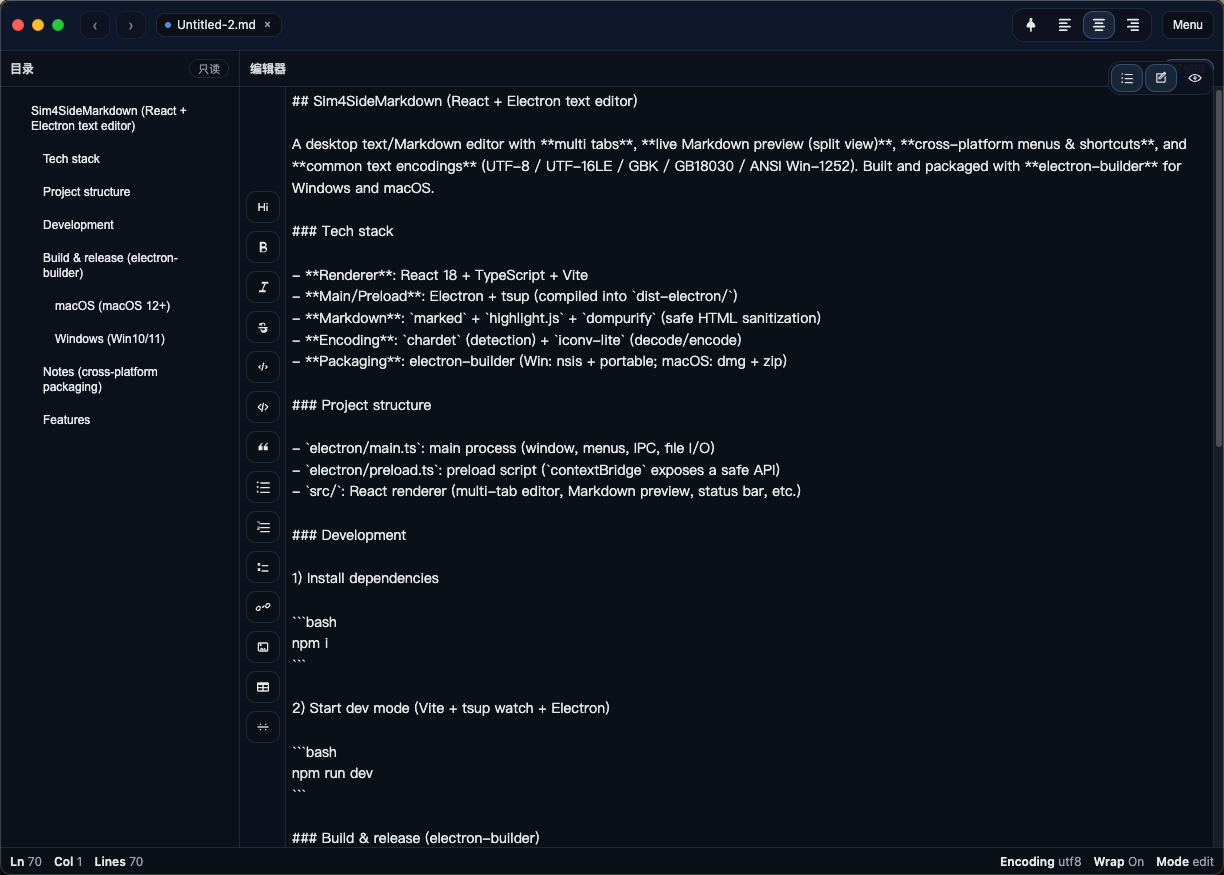Insert a numbered list

pyautogui.click(x=263, y=527)
